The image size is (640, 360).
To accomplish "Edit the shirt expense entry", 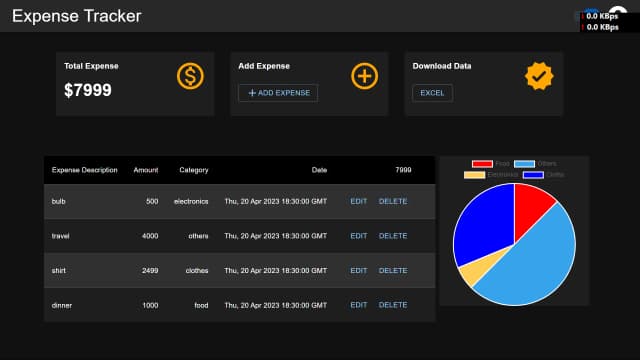I will click(x=359, y=271).
